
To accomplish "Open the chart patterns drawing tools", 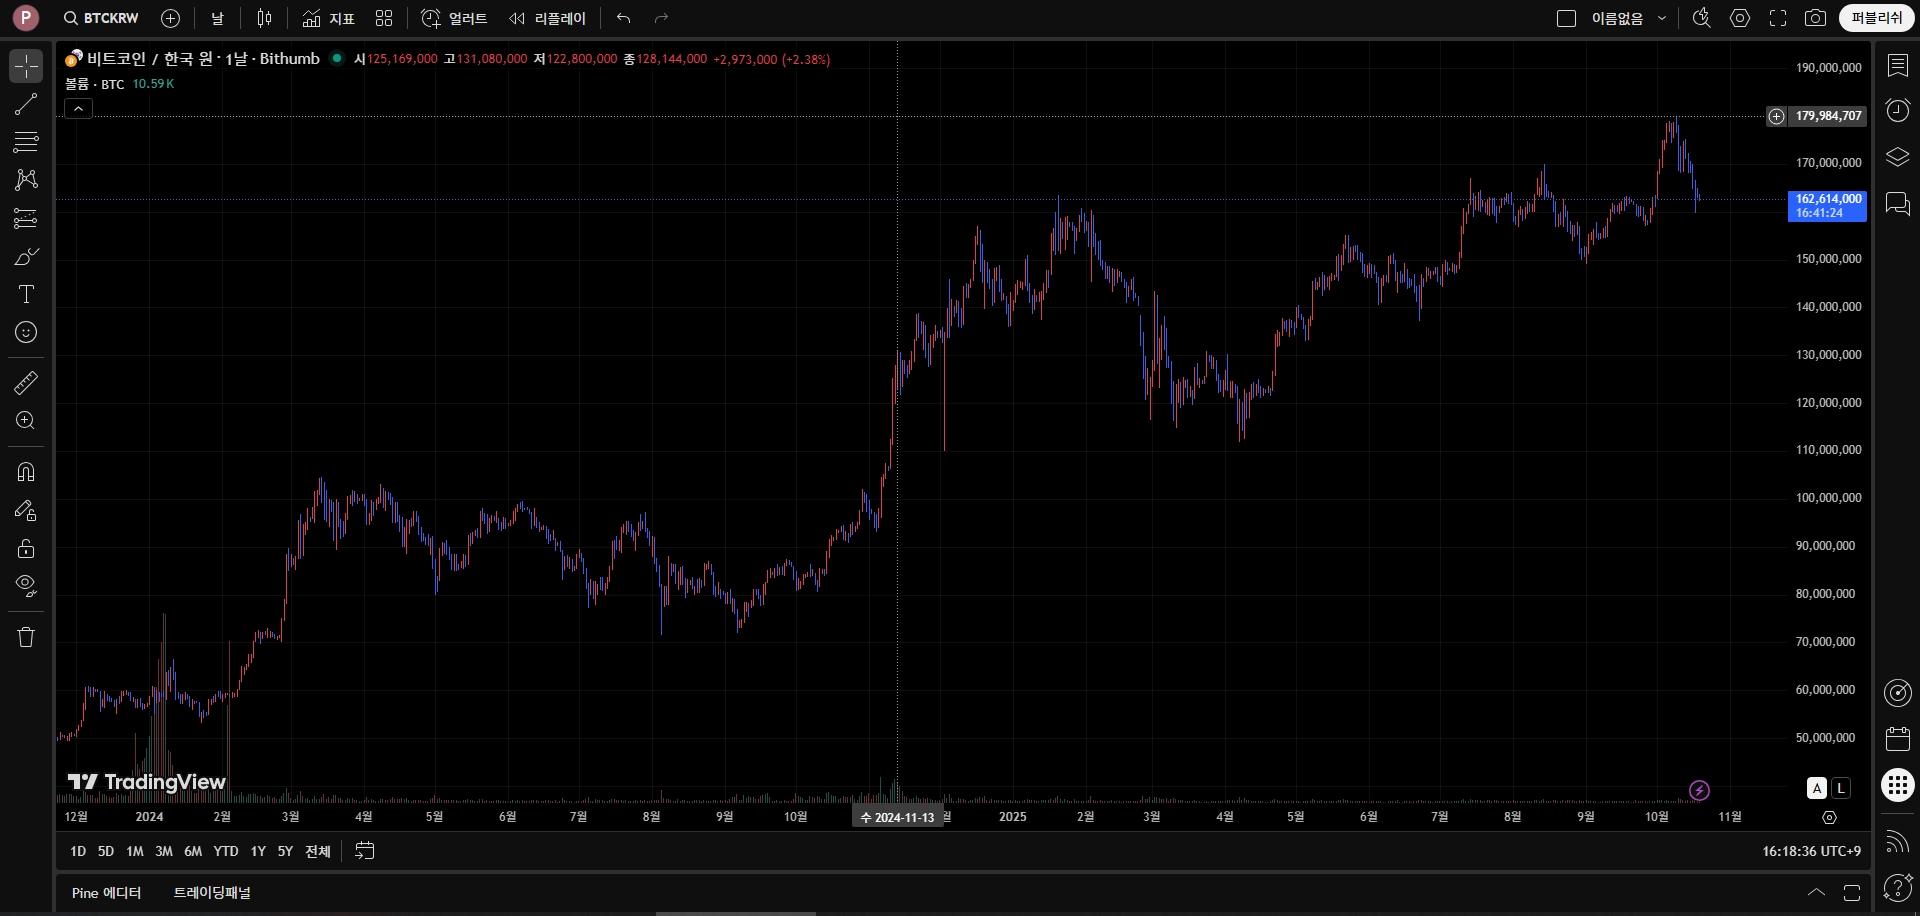I will tap(26, 180).
